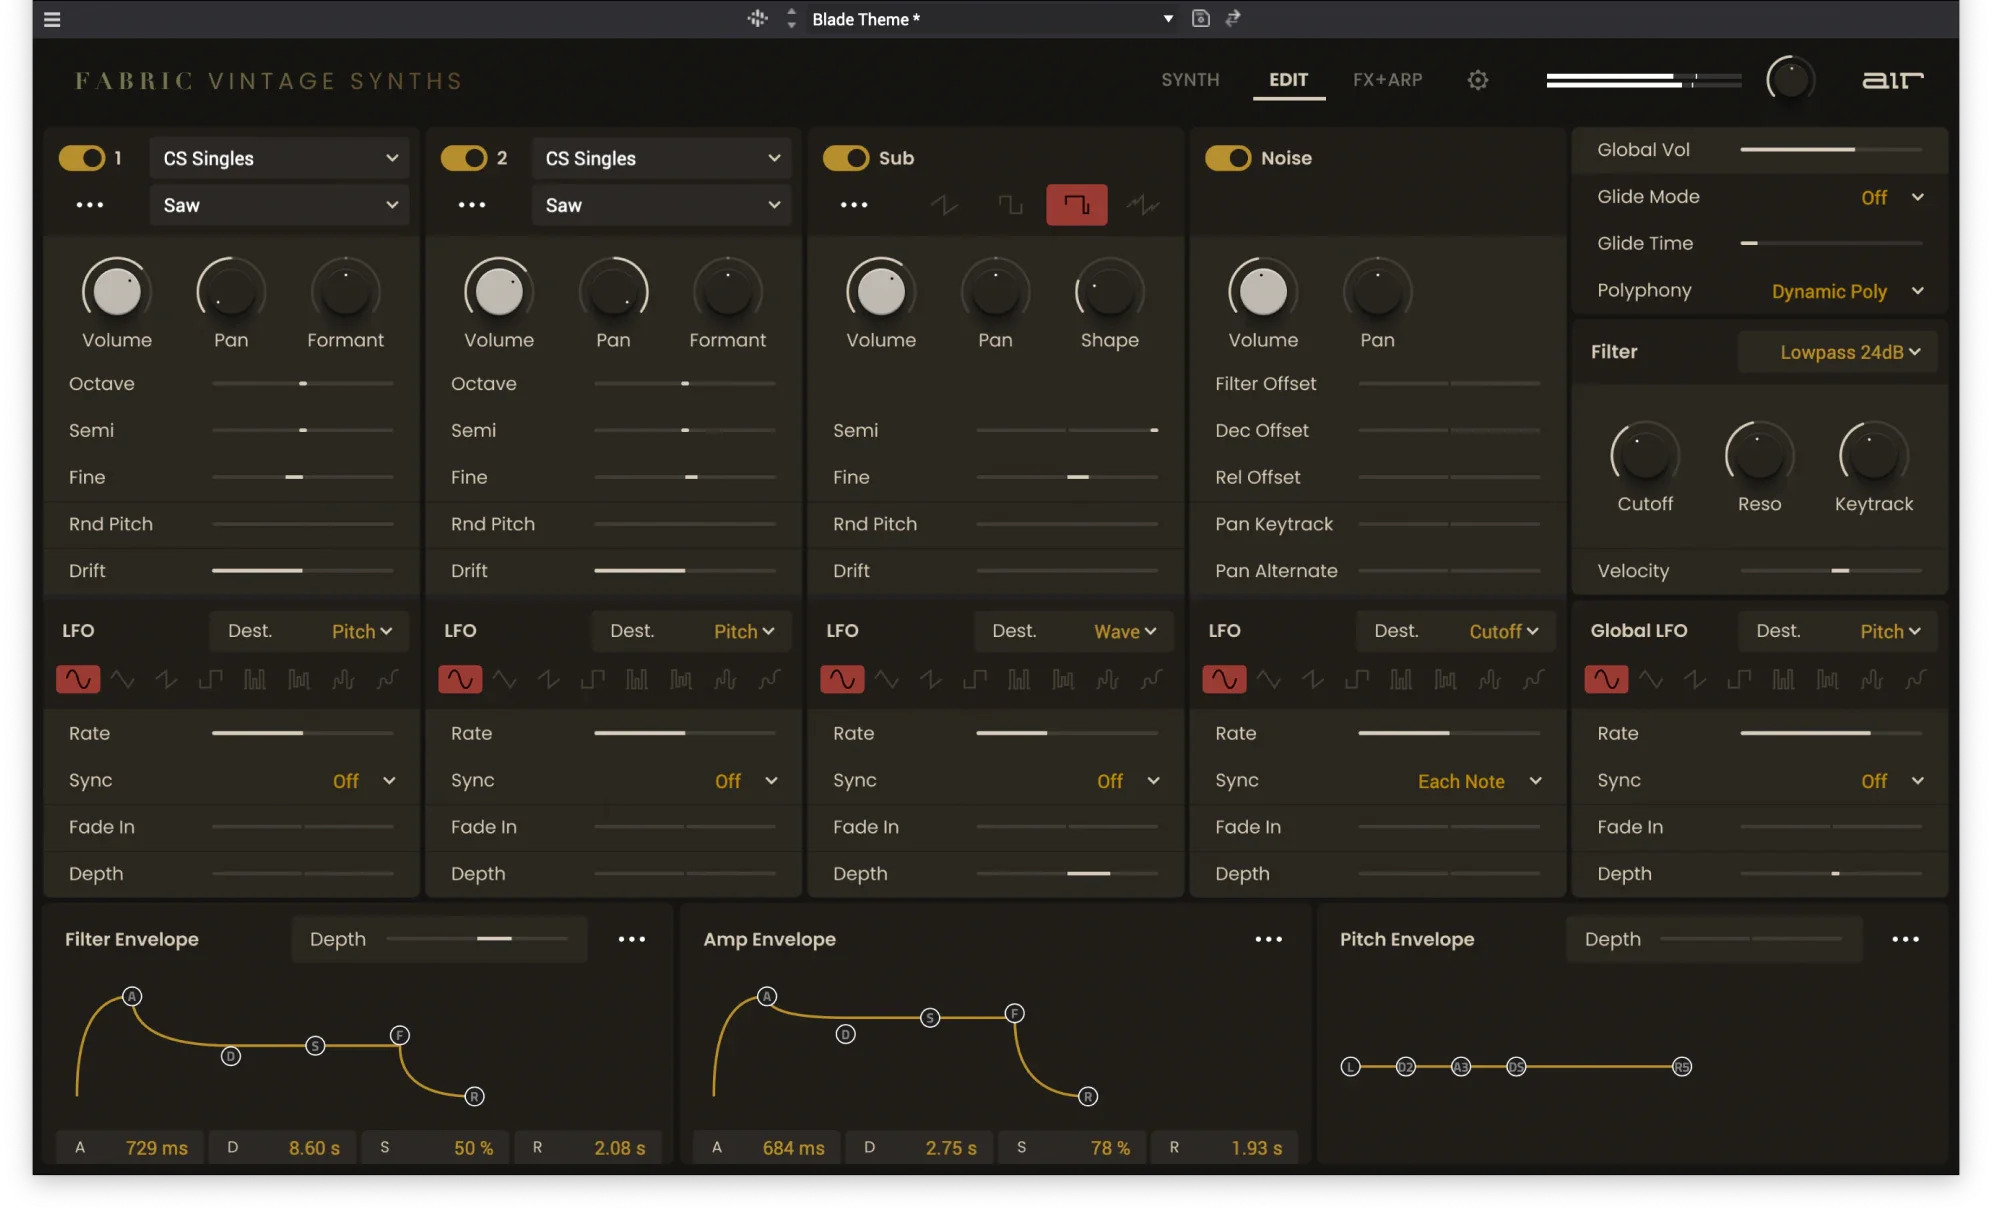Screen dimensions: 1992x1214
Task: Select sine wave for Sub LFO
Action: [x=842, y=680]
